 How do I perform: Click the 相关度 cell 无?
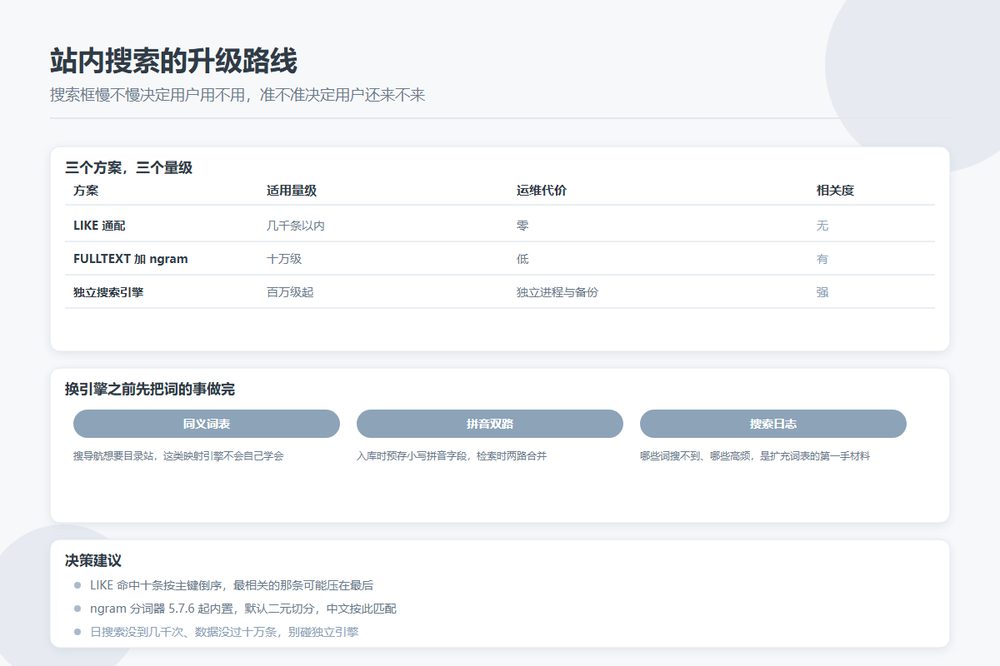[822, 225]
